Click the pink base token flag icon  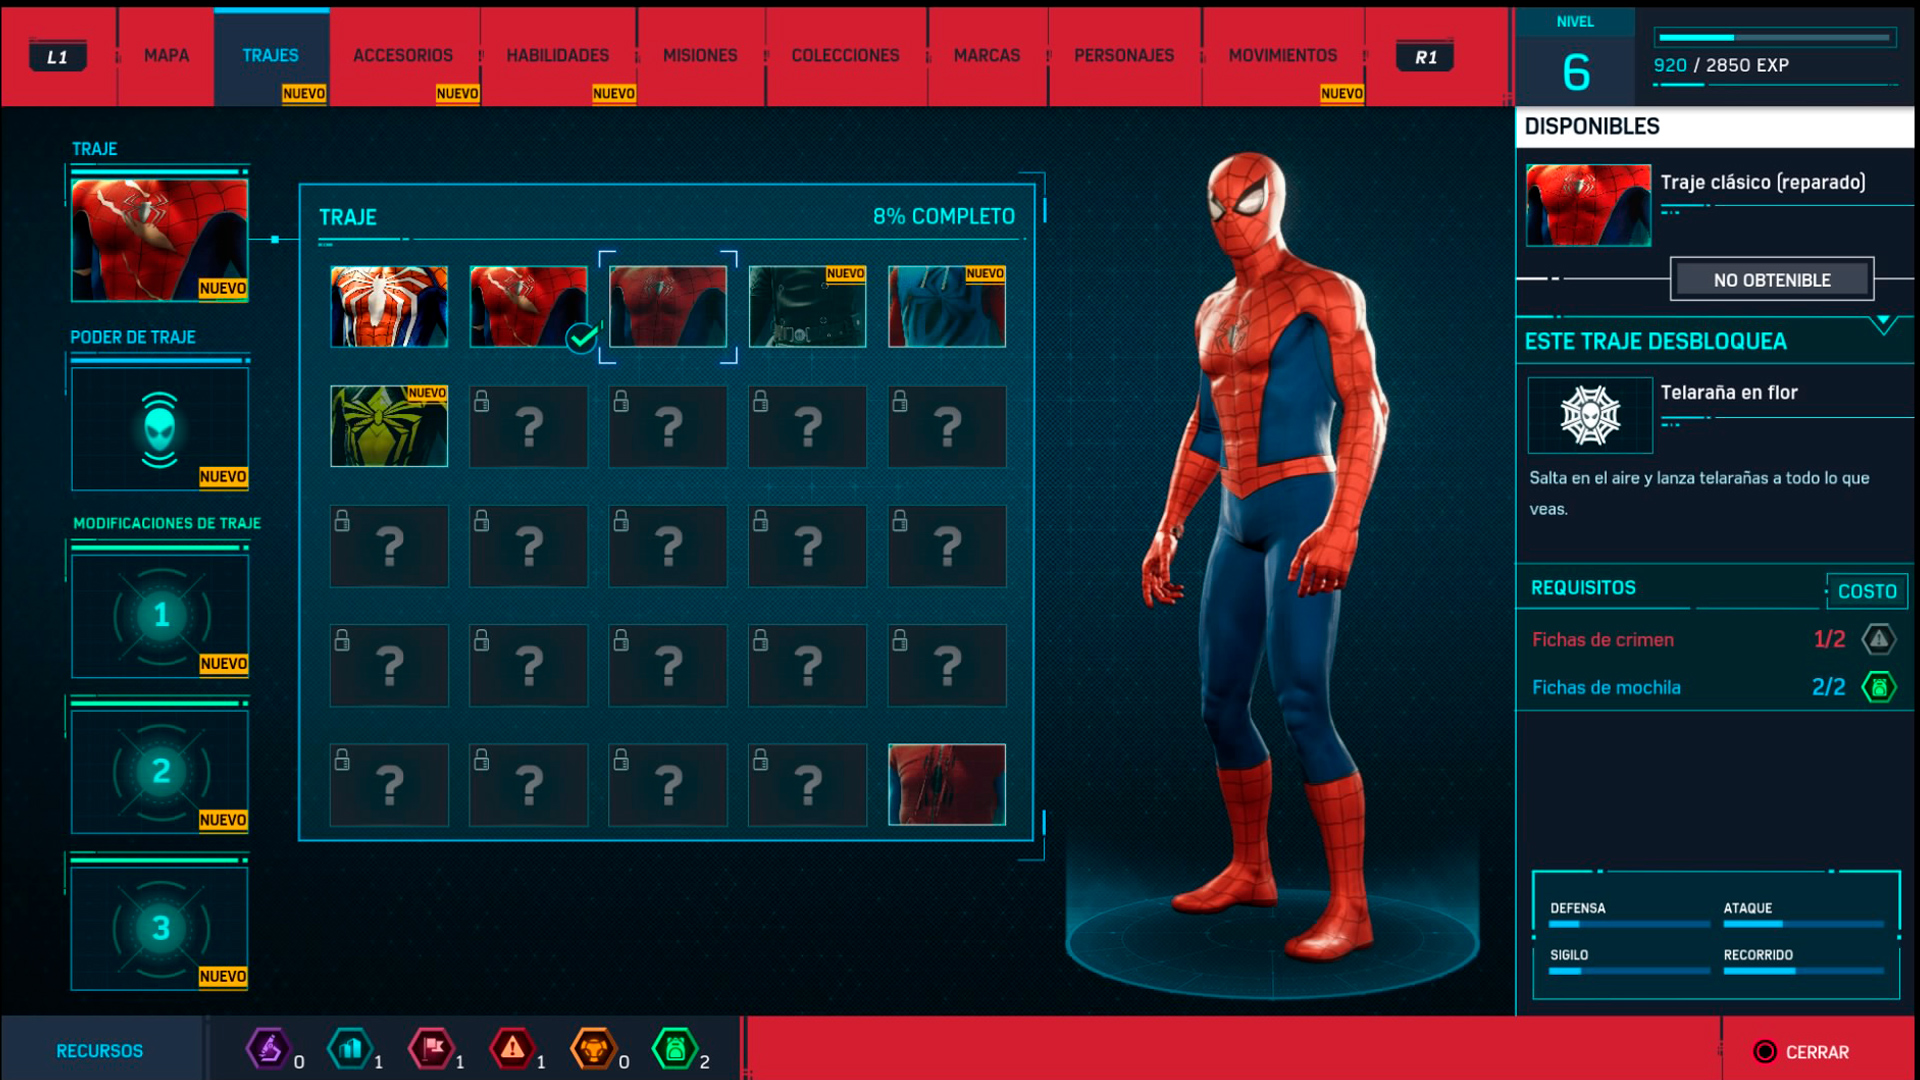coord(431,1049)
